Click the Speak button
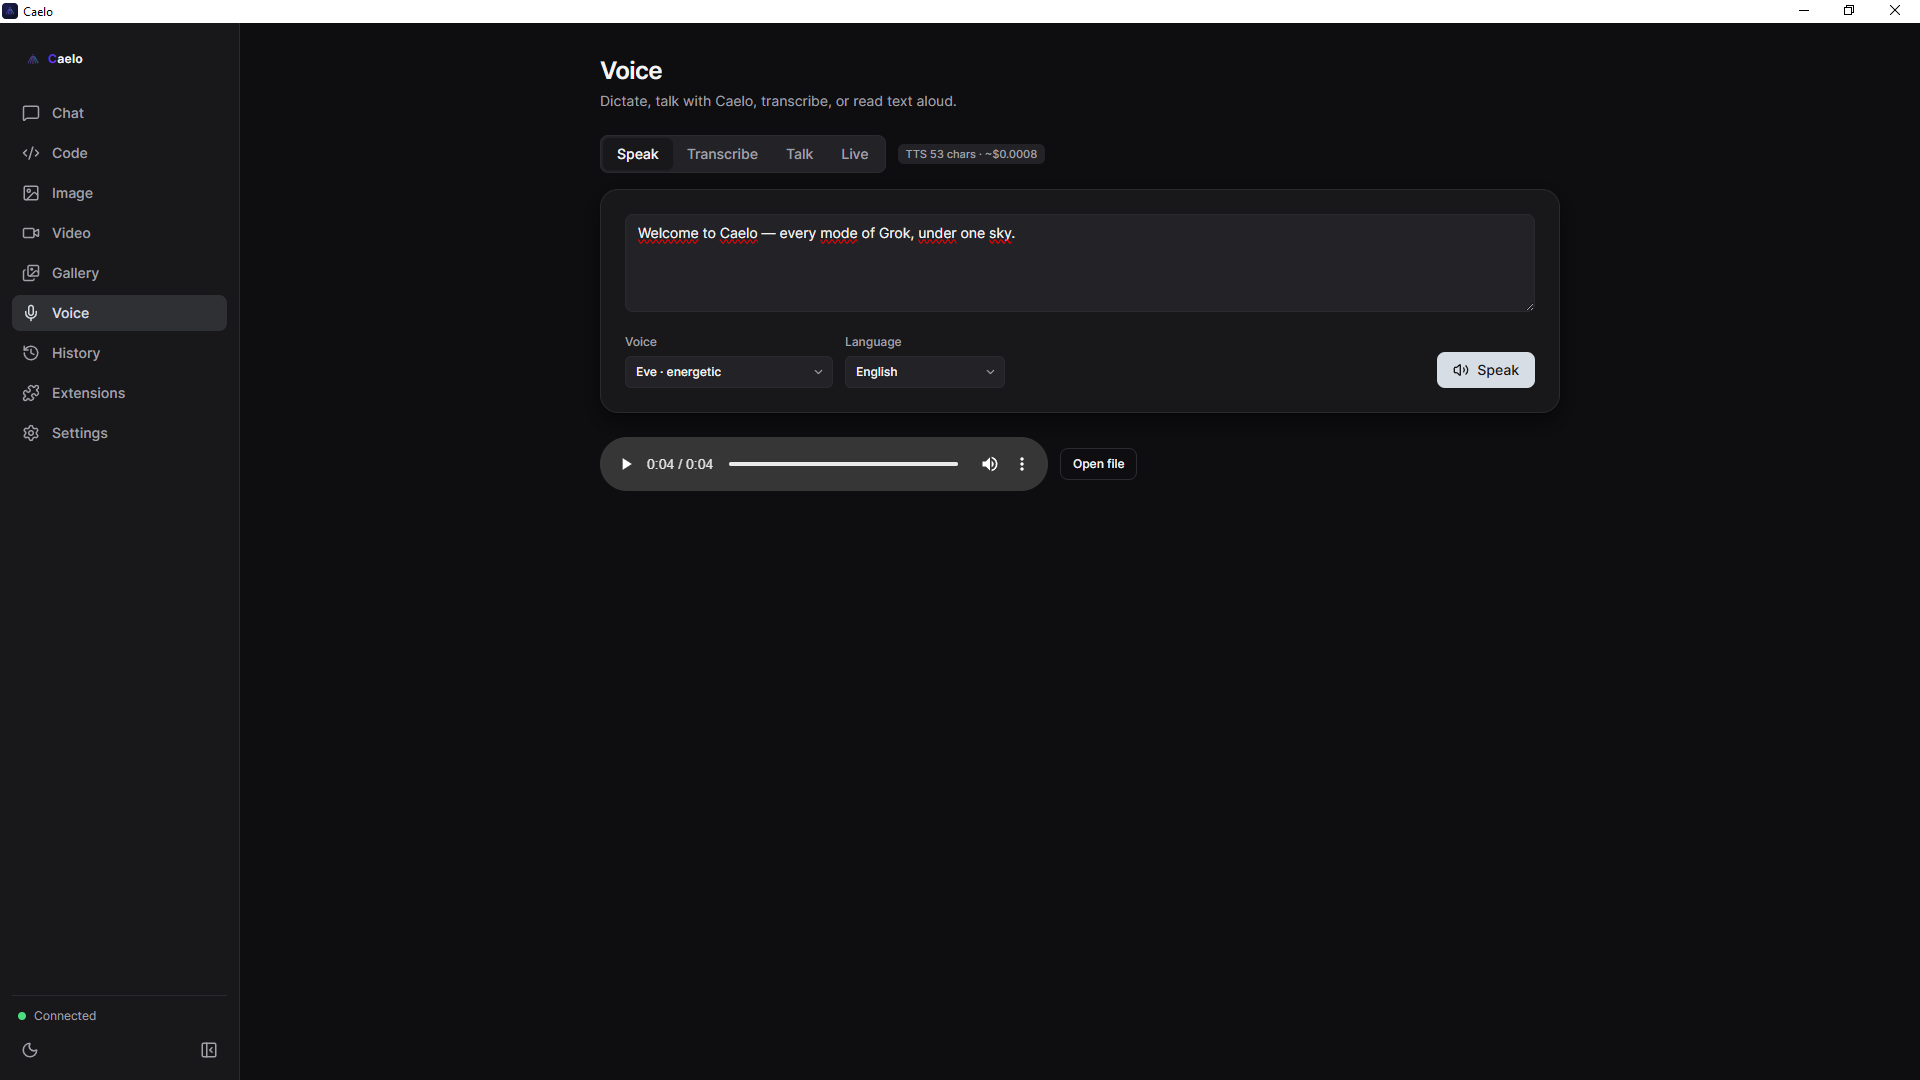 [1485, 370]
